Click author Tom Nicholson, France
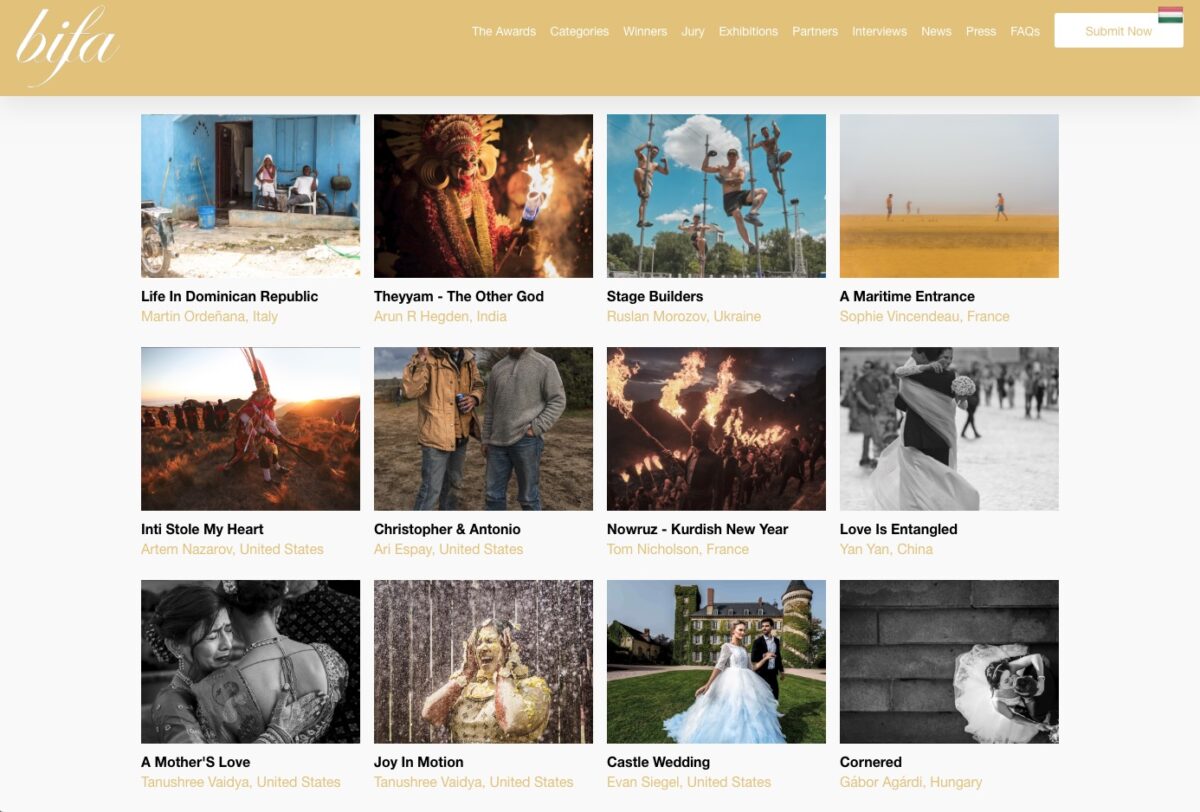 tap(678, 549)
